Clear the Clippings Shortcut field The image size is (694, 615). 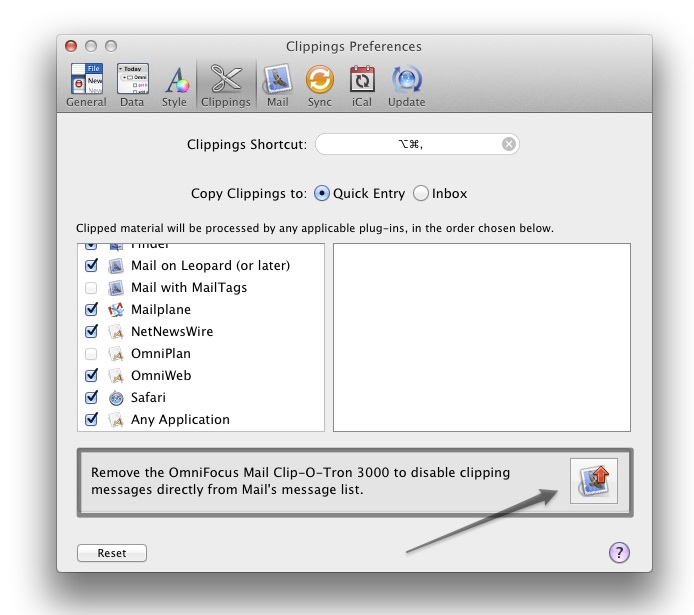[x=509, y=145]
